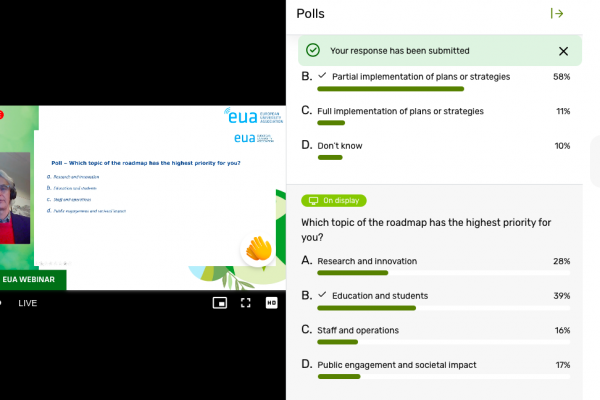Select Education and students poll option
This screenshot has width=600, height=400.
pos(379,296)
